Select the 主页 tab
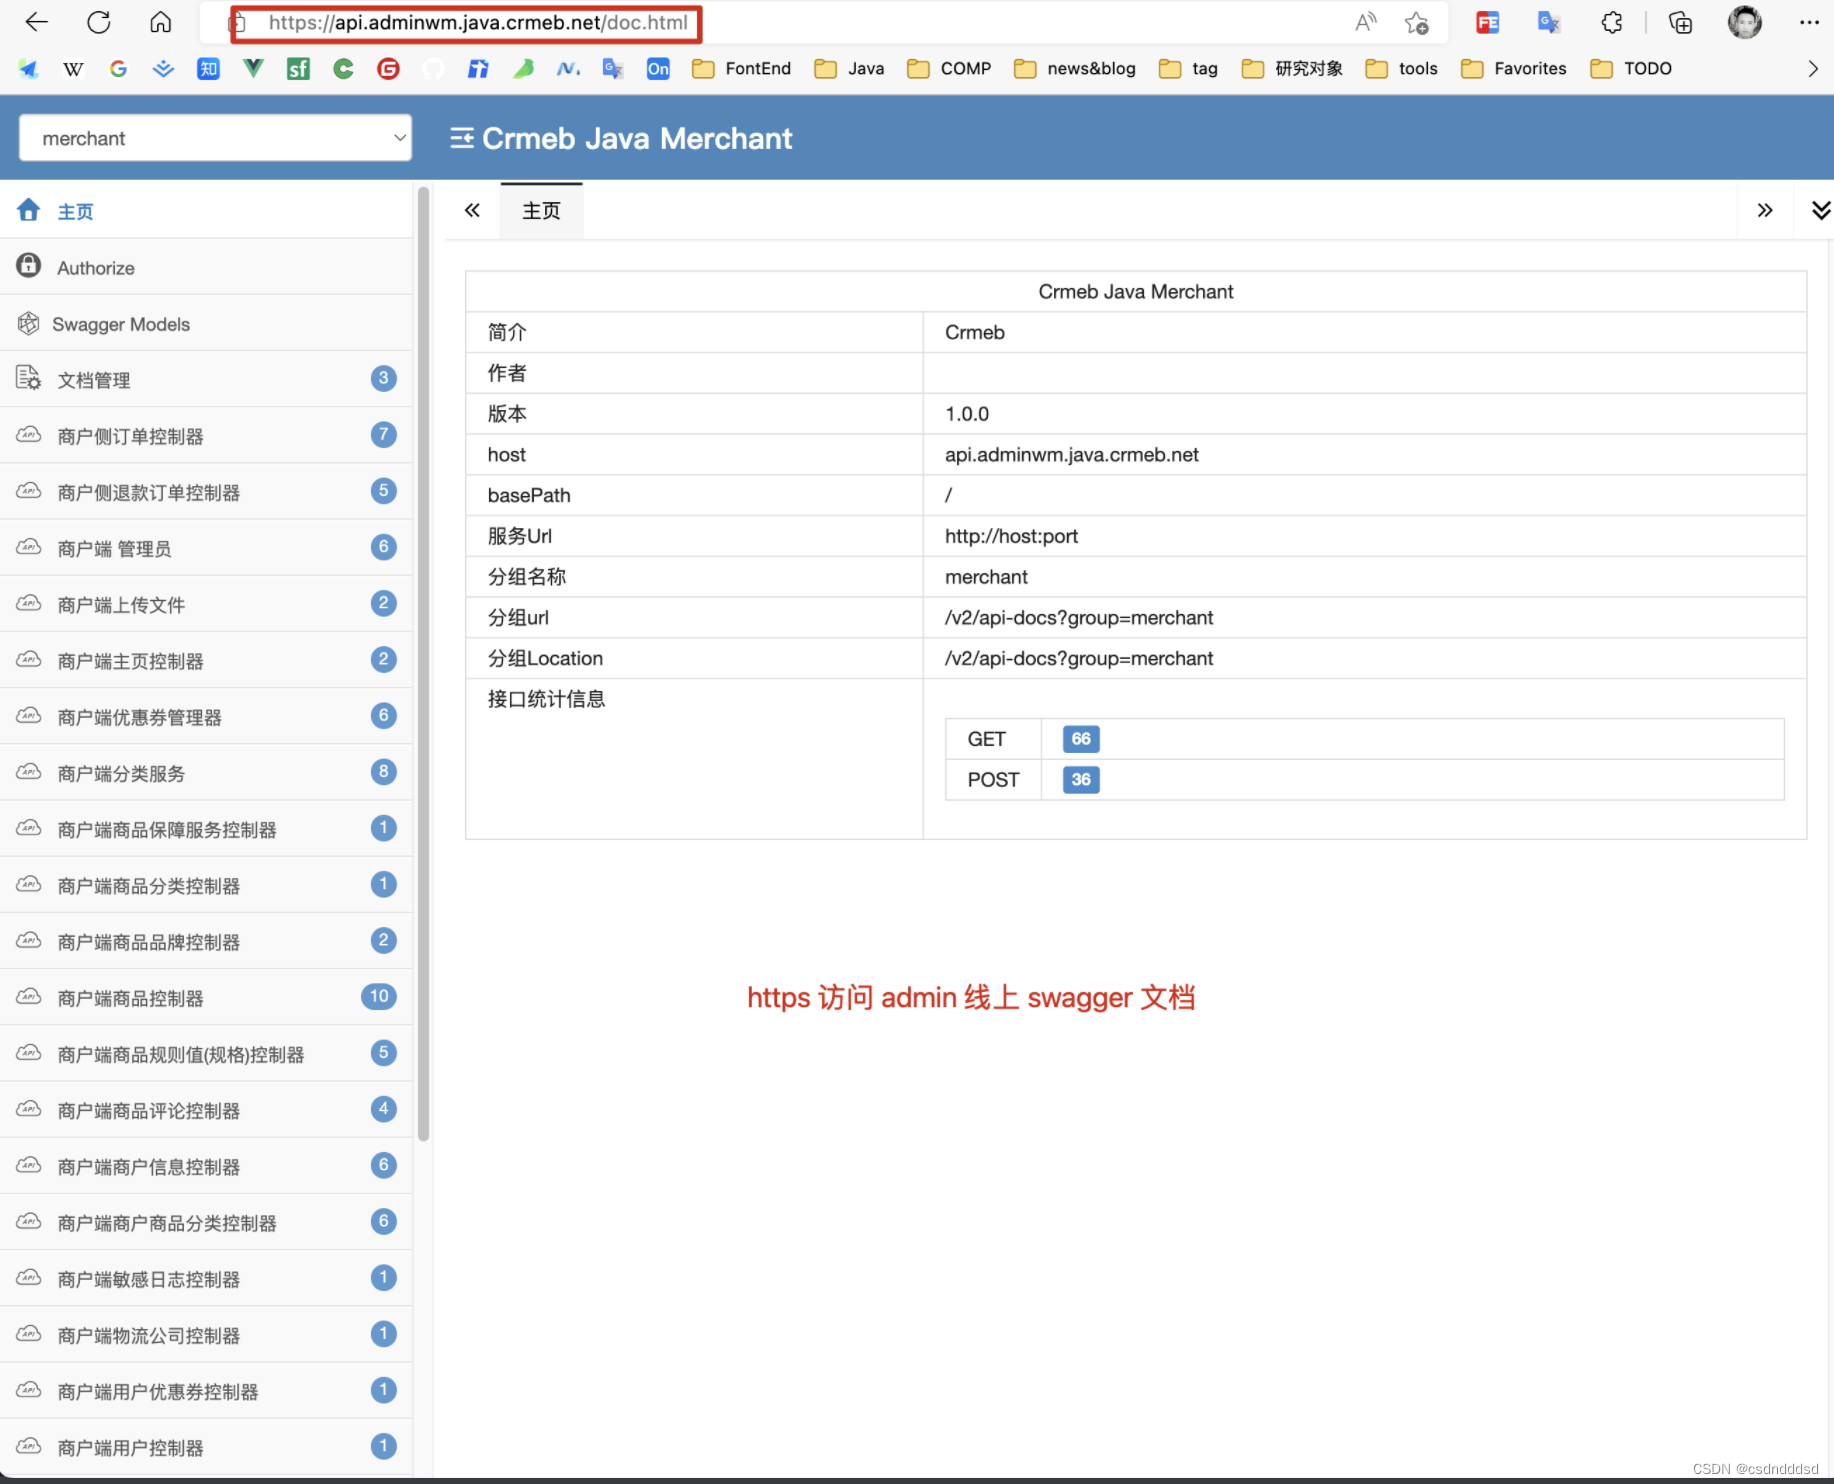This screenshot has width=1834, height=1484. [541, 211]
